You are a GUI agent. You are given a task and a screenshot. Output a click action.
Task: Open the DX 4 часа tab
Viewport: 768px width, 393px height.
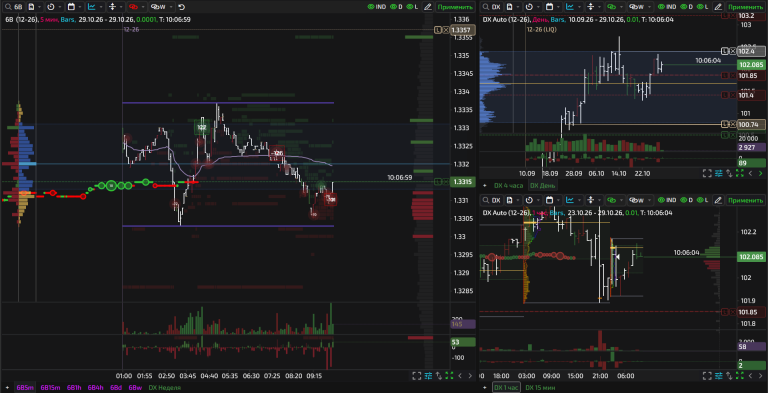[x=508, y=186]
